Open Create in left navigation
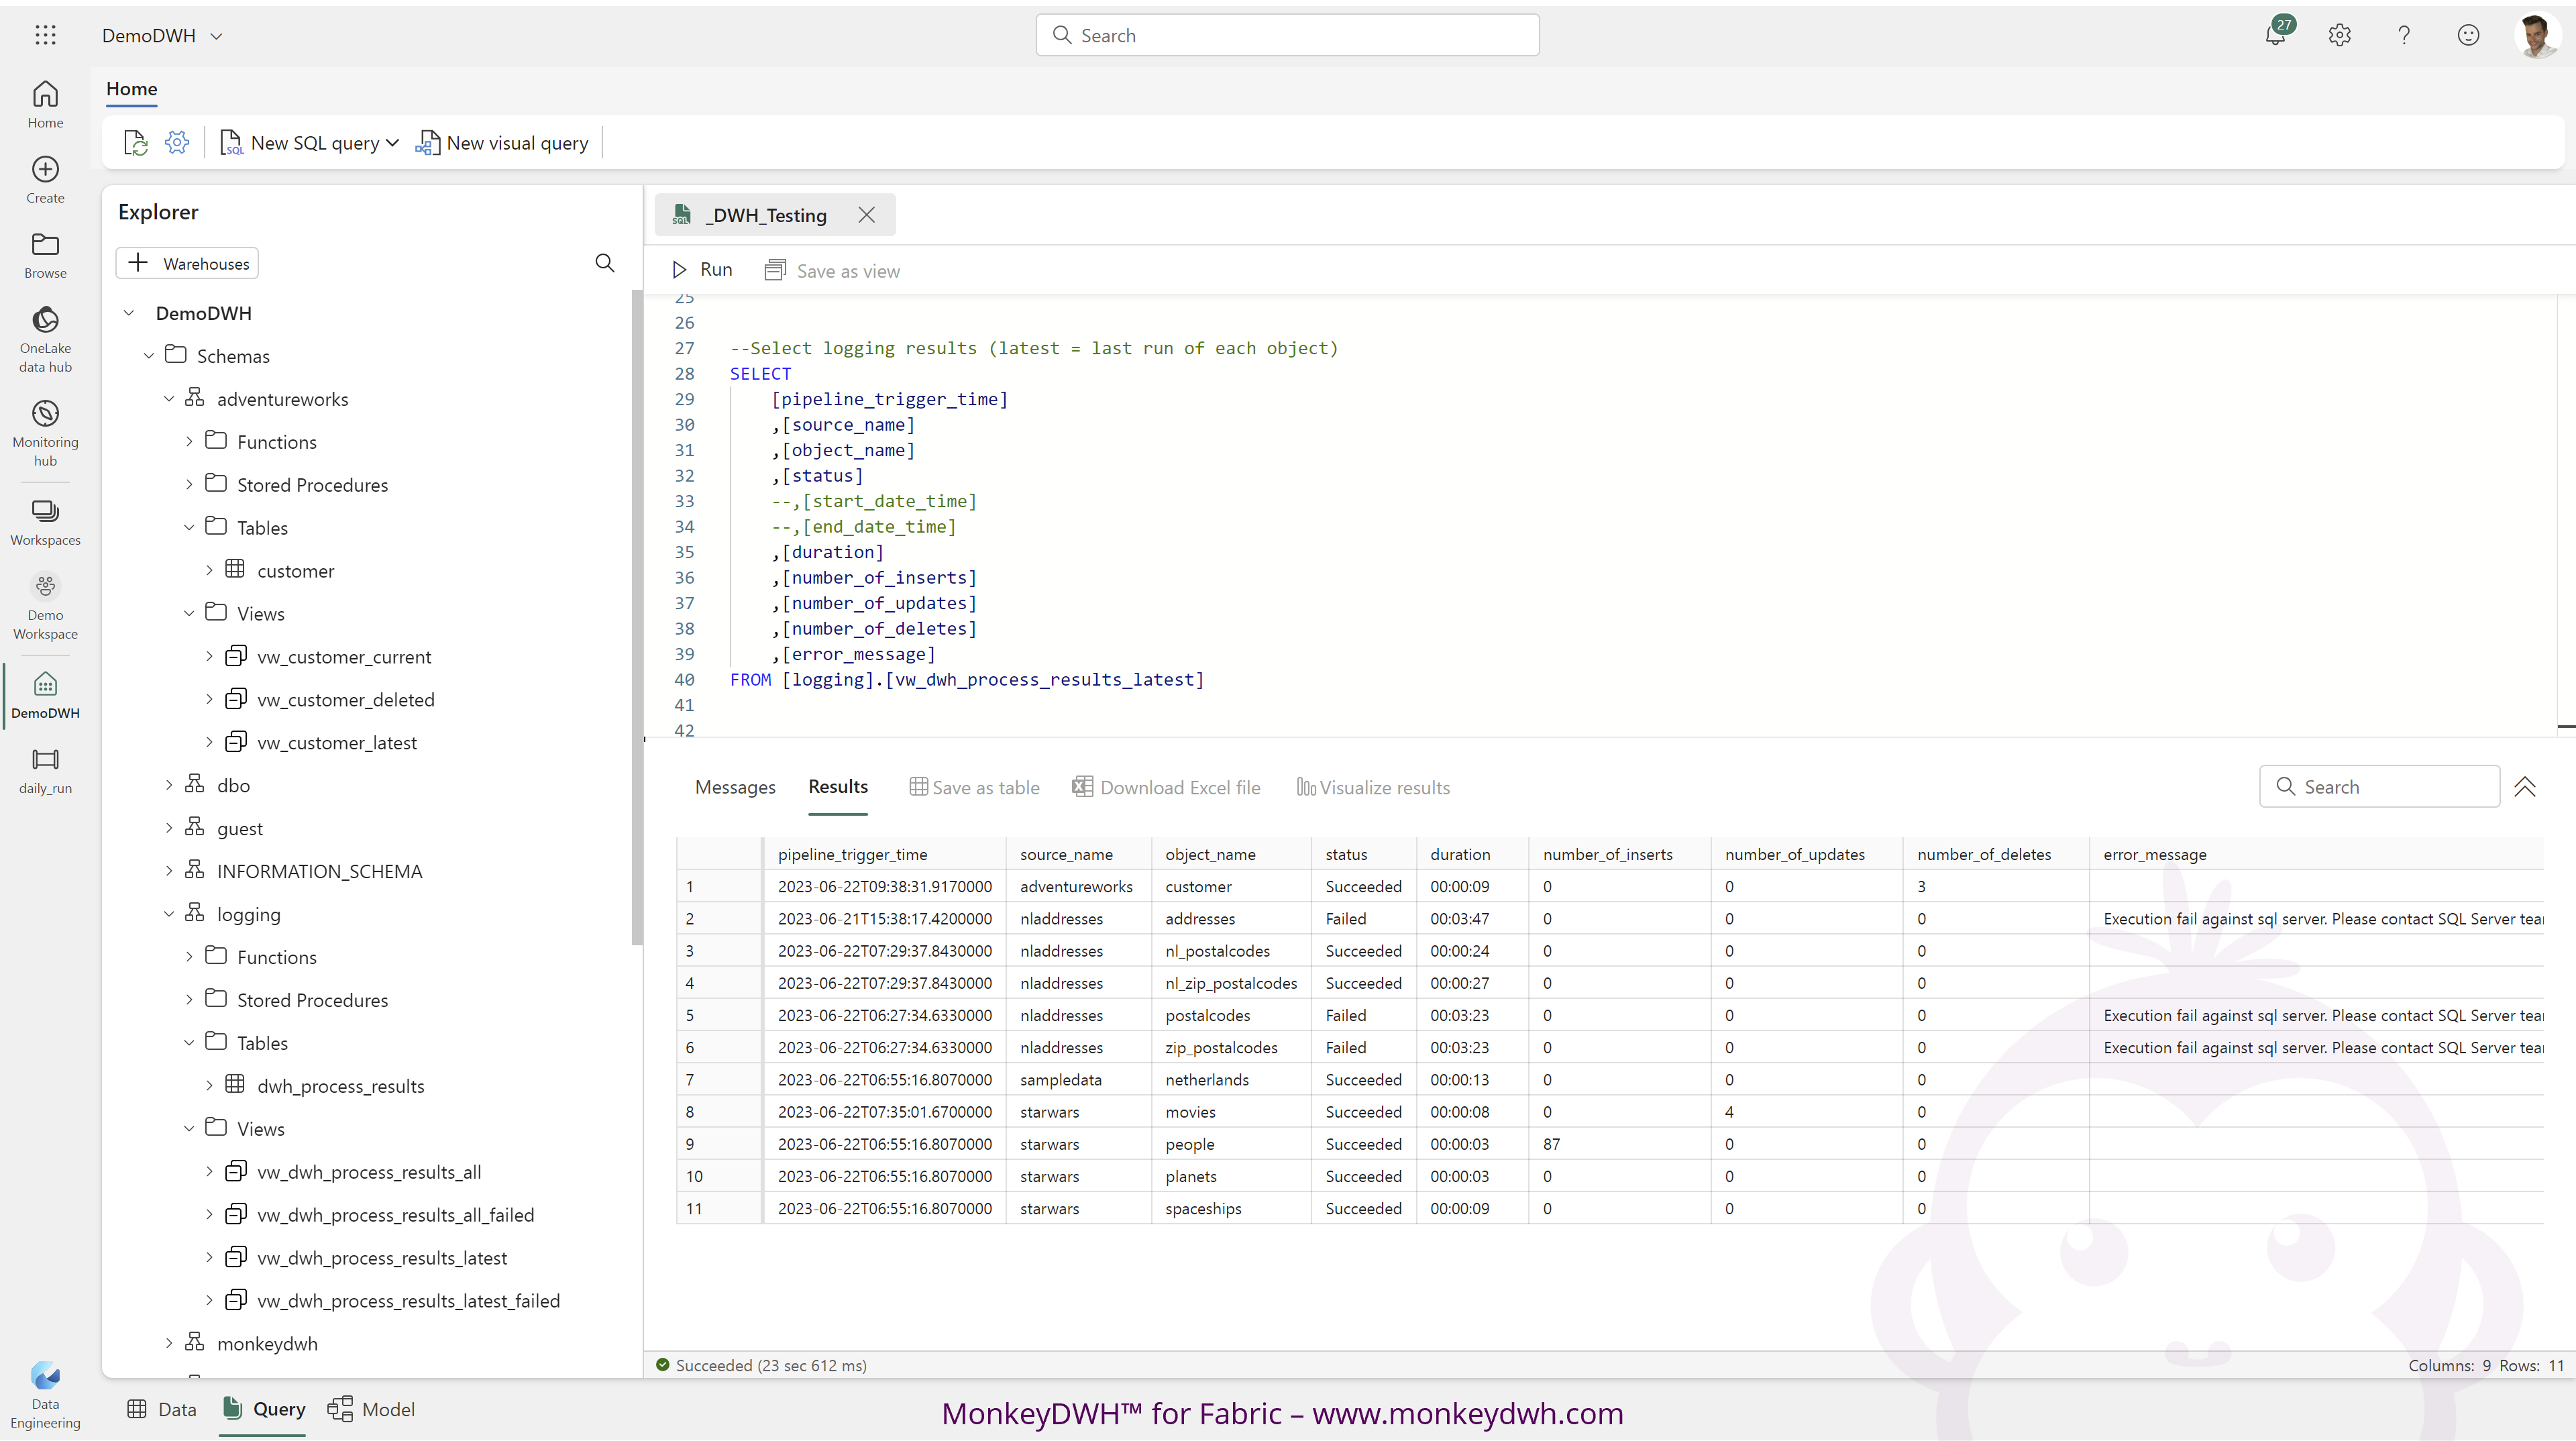The image size is (2576, 1441). tap(45, 180)
